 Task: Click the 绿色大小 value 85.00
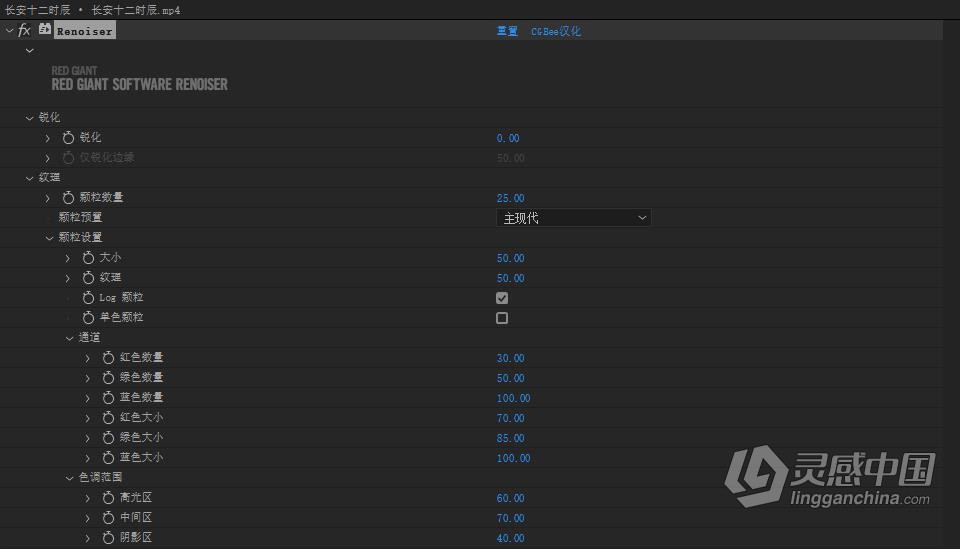pos(510,438)
